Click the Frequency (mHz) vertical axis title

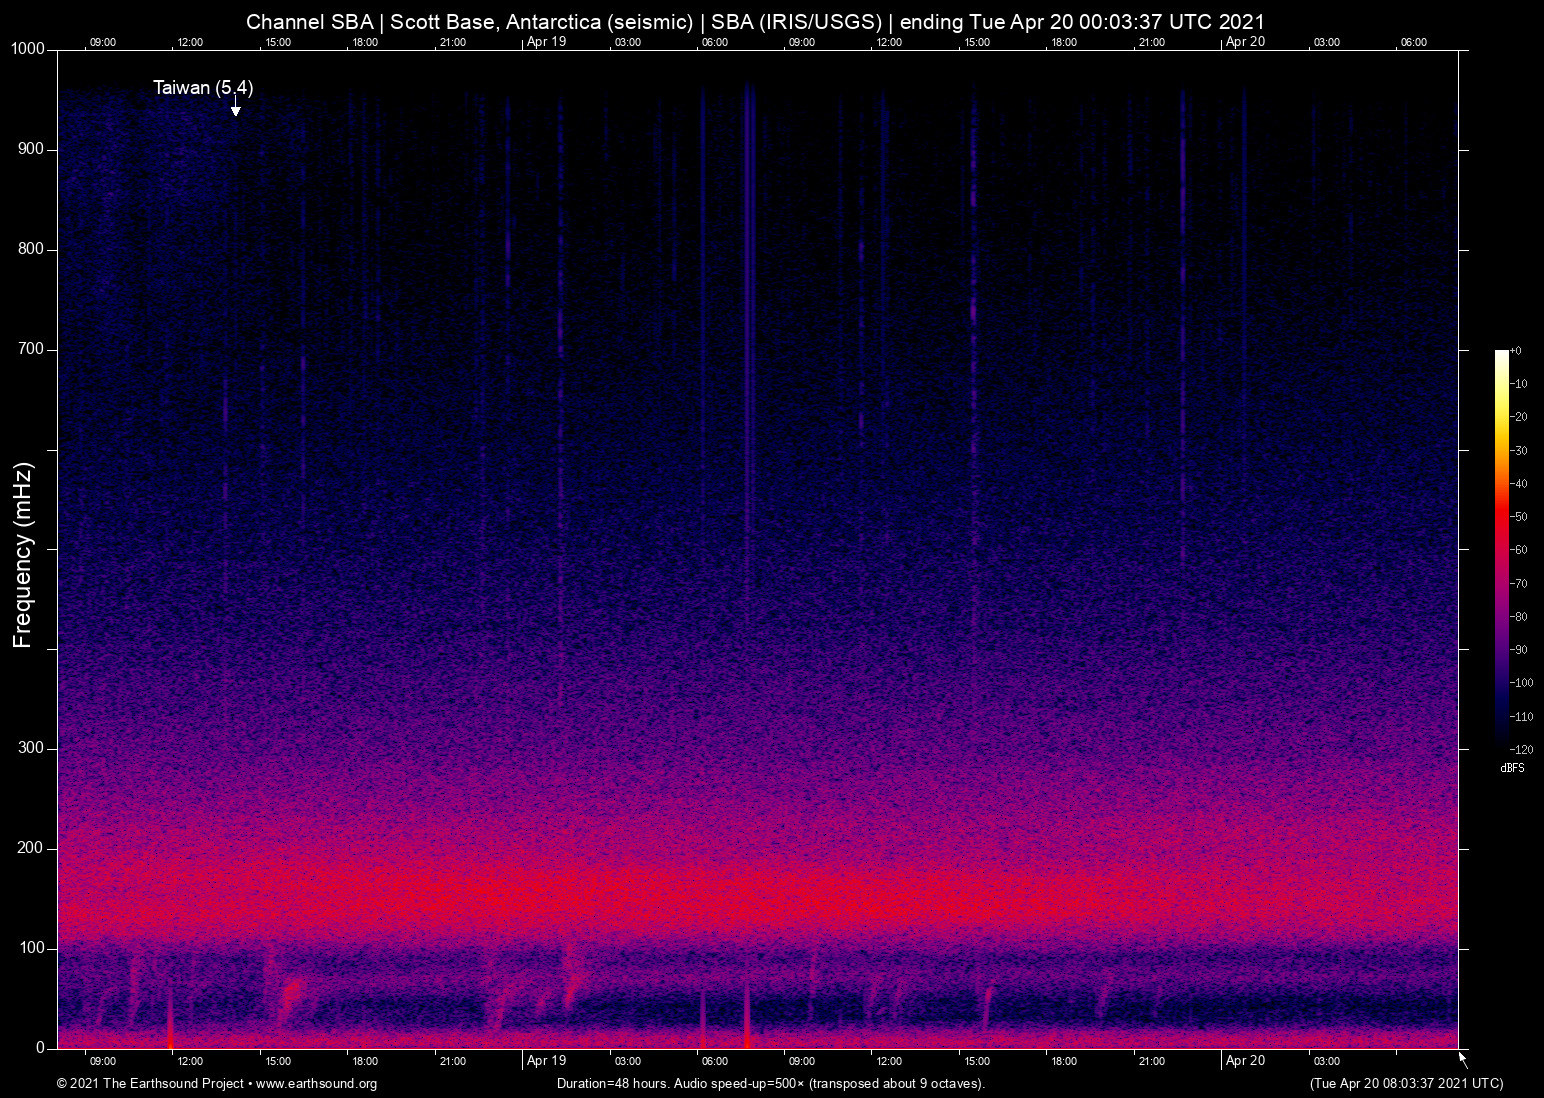(23, 555)
